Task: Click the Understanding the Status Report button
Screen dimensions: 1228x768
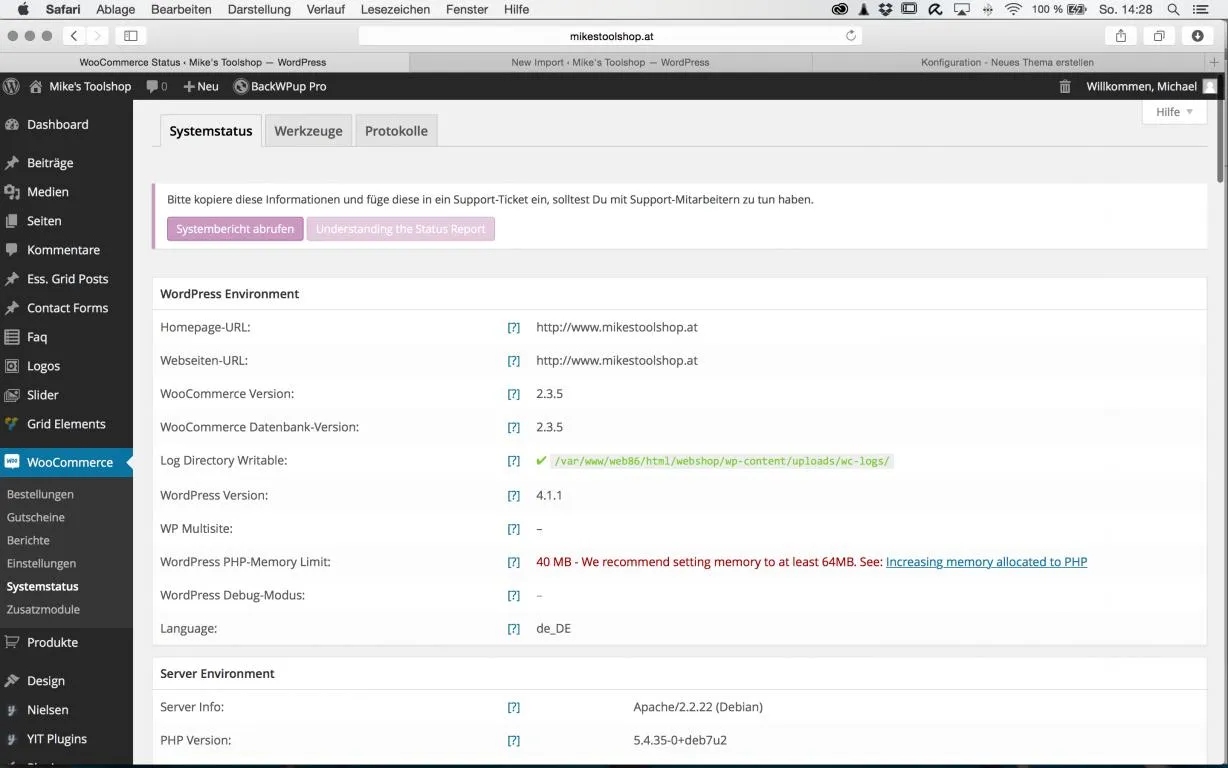Action: coord(400,229)
